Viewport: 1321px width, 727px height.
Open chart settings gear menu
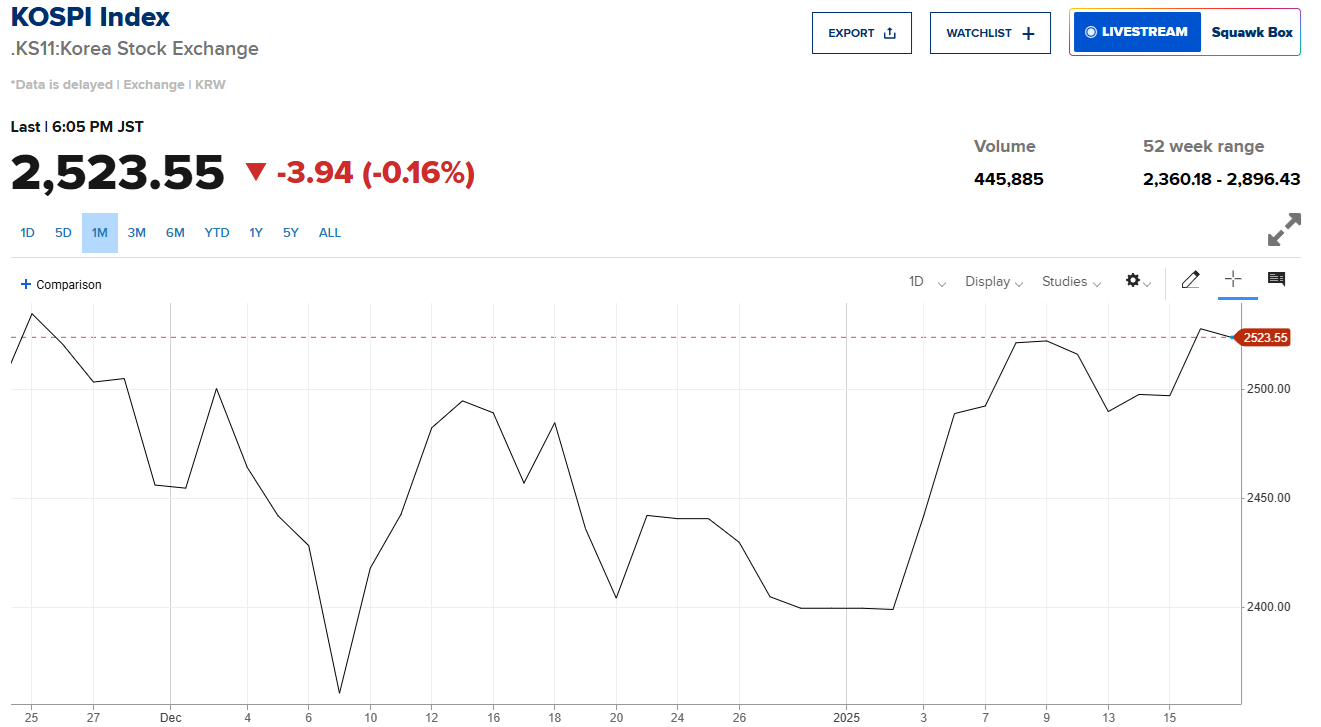(1137, 281)
